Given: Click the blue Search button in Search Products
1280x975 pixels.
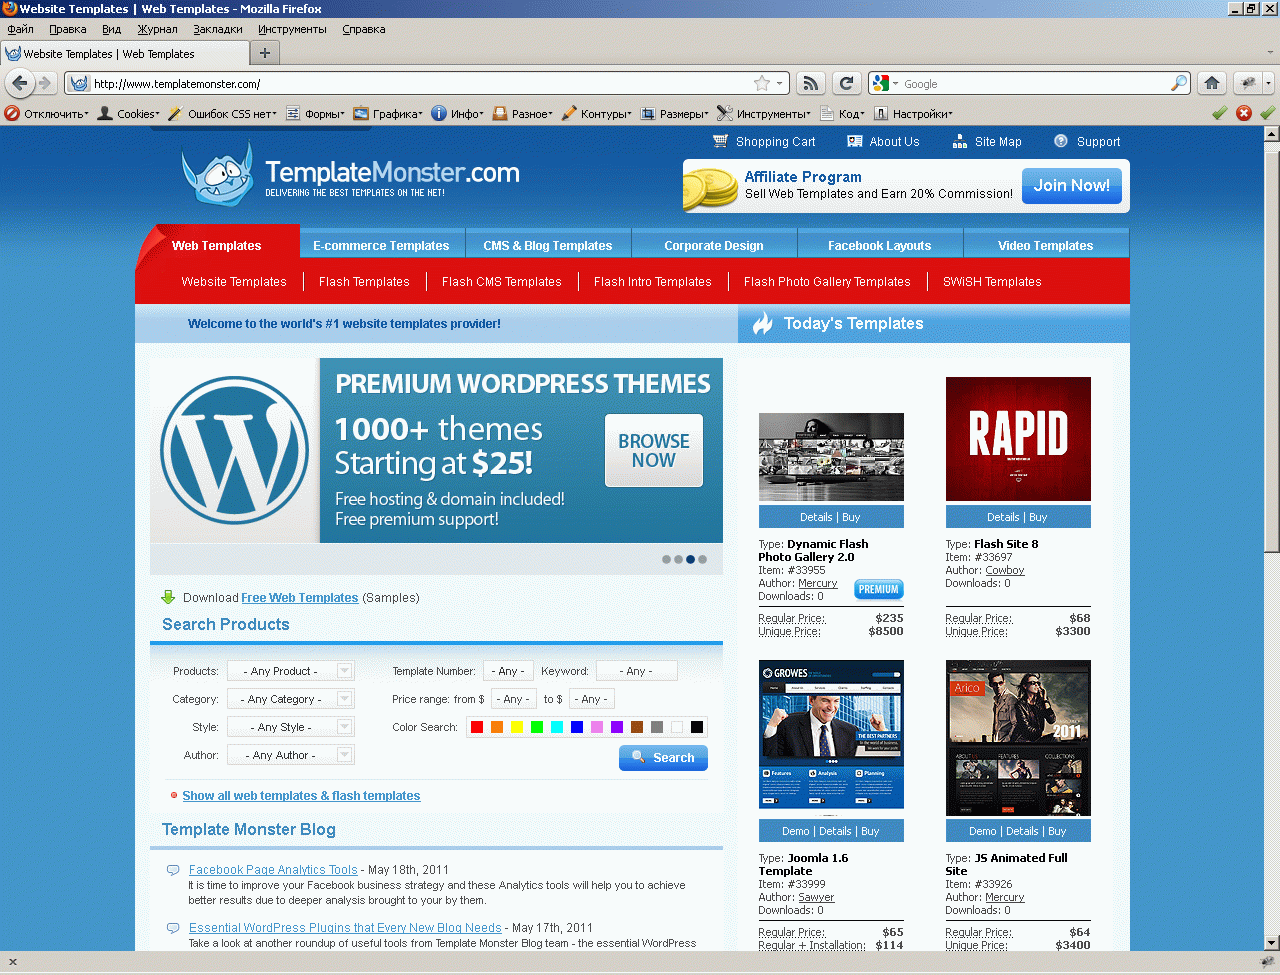Looking at the screenshot, I should point(663,758).
